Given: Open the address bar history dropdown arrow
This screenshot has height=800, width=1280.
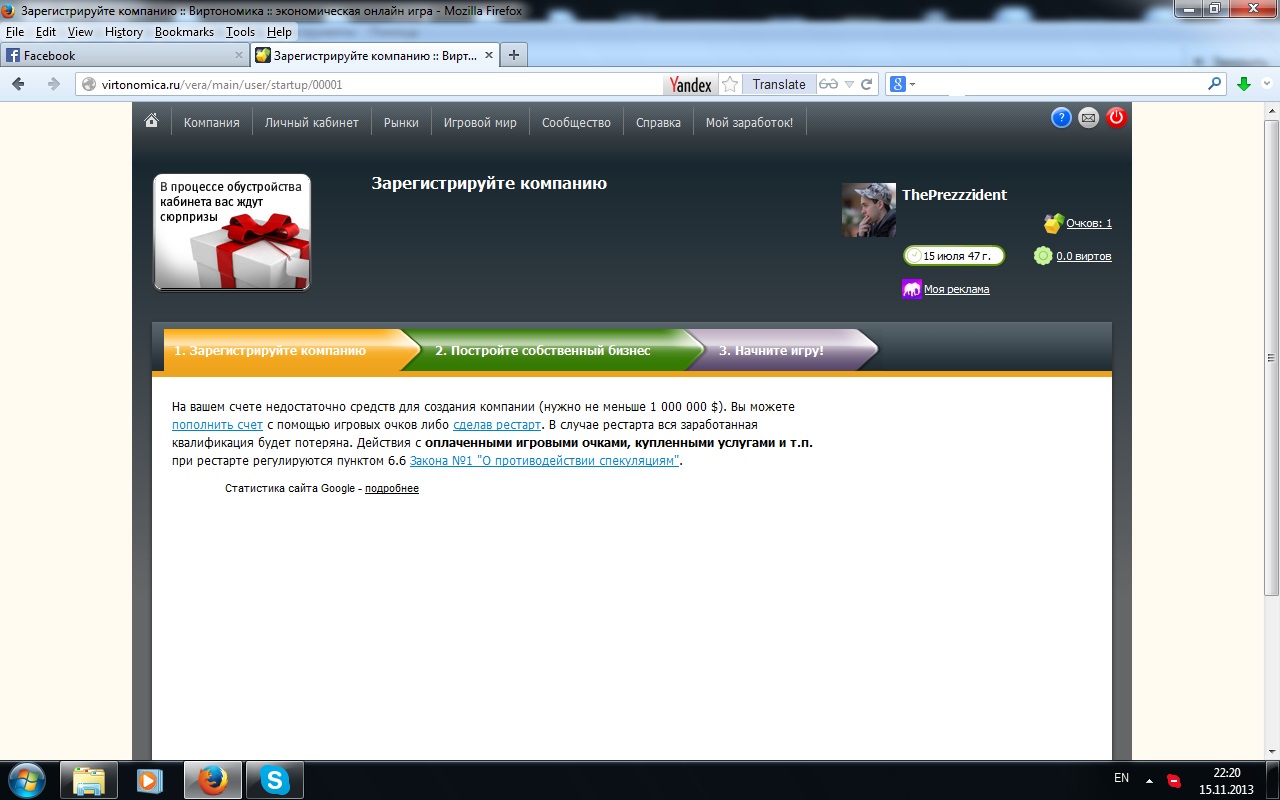Looking at the screenshot, I should coord(849,85).
